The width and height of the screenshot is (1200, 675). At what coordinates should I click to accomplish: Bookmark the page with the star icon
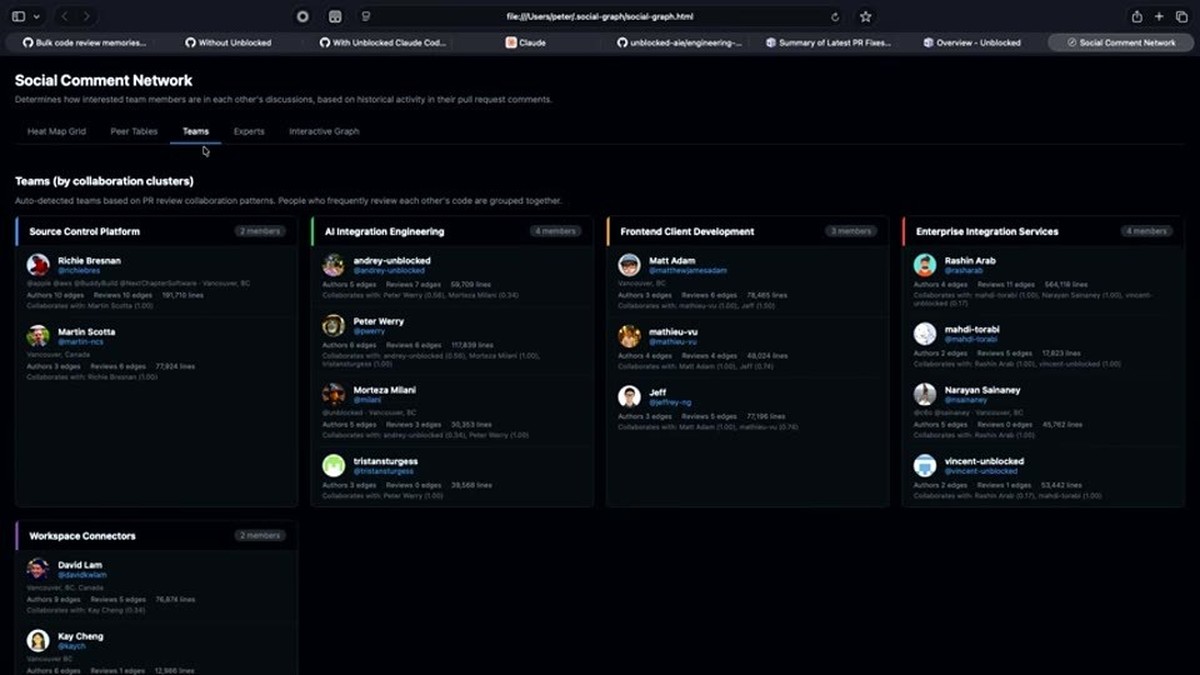(x=866, y=17)
